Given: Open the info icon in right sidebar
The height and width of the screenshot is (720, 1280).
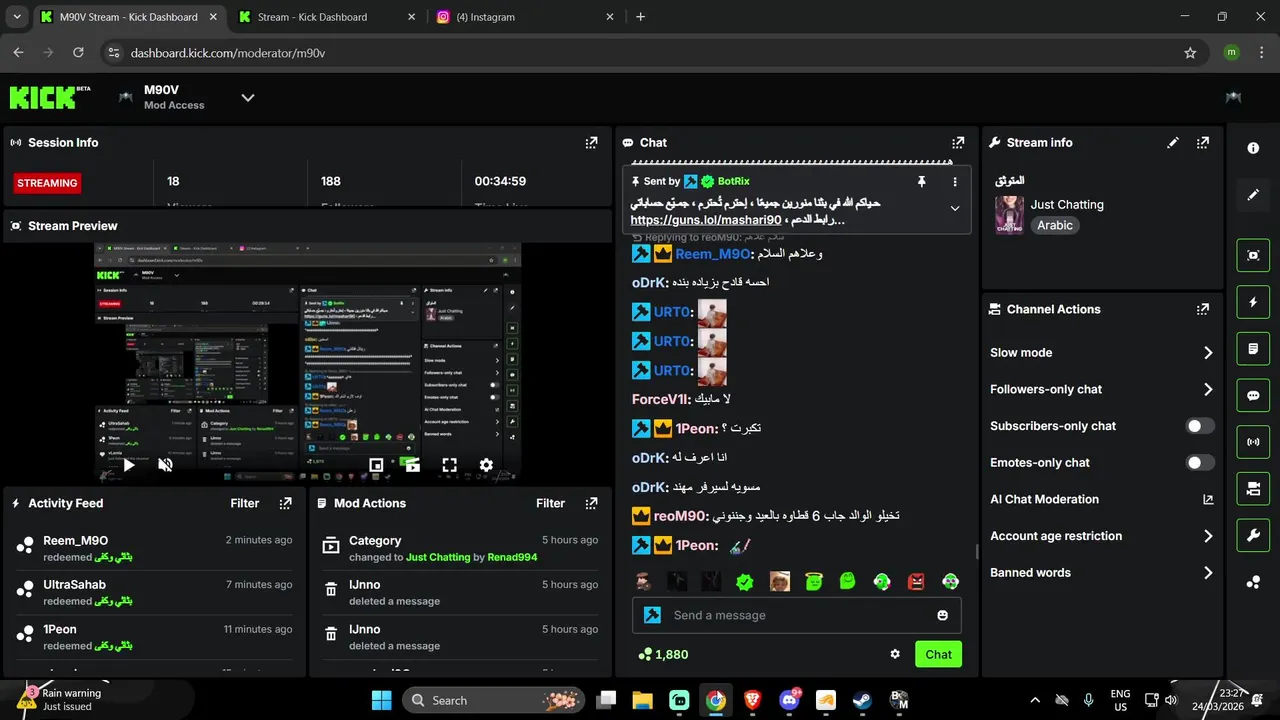Looking at the screenshot, I should click(x=1253, y=148).
